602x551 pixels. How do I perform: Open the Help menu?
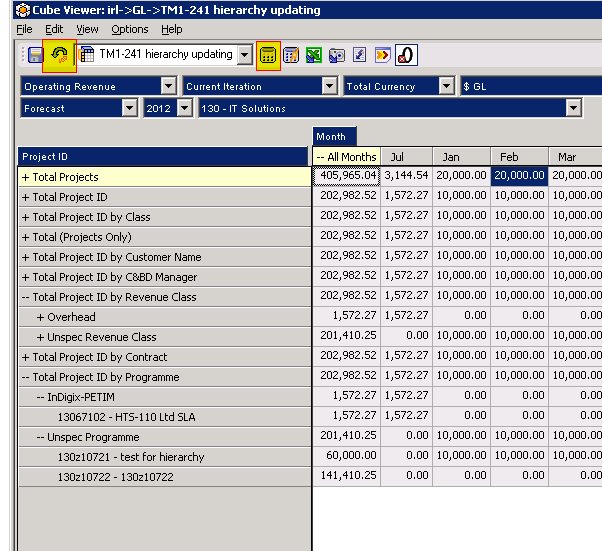pyautogui.click(x=172, y=29)
